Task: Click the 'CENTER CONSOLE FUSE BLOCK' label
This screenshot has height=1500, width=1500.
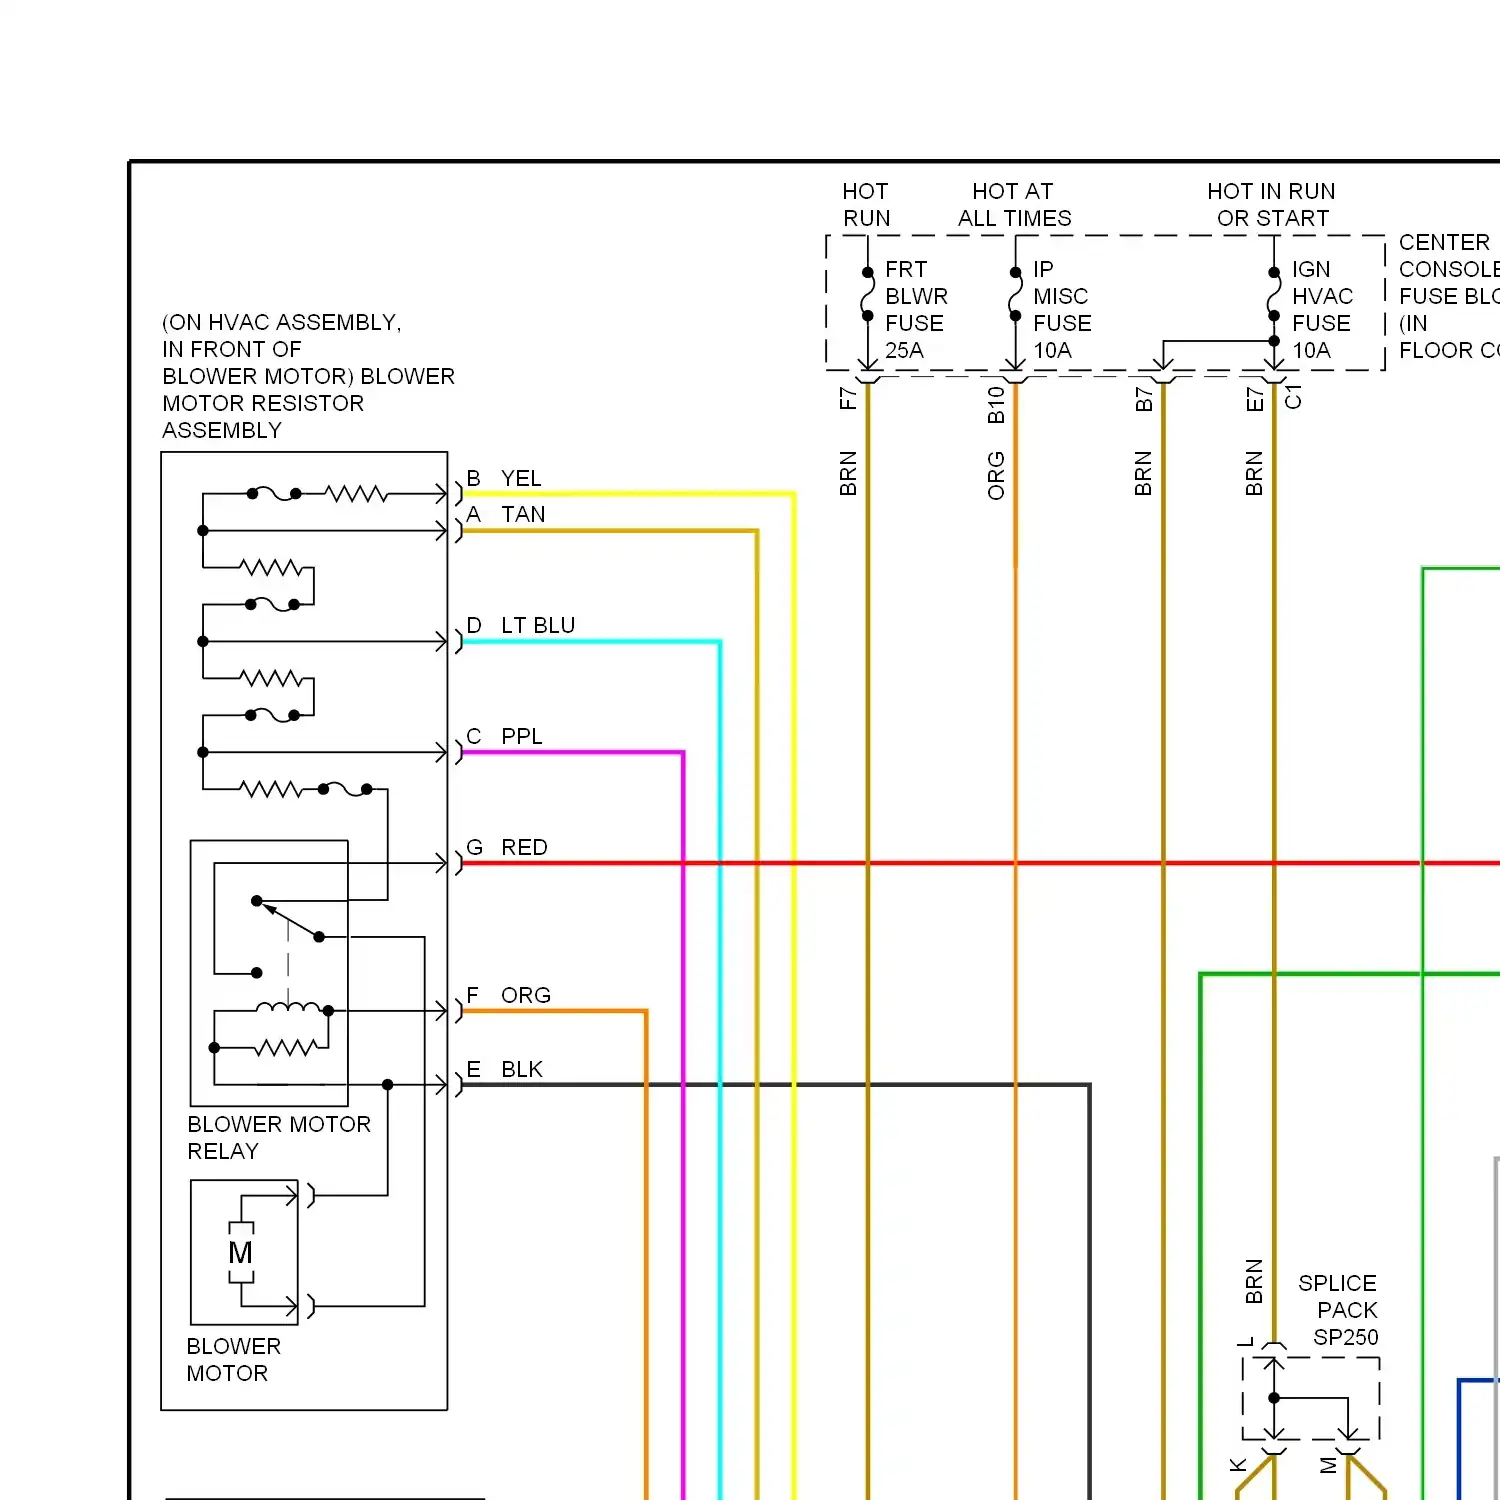Action: [x=1449, y=296]
